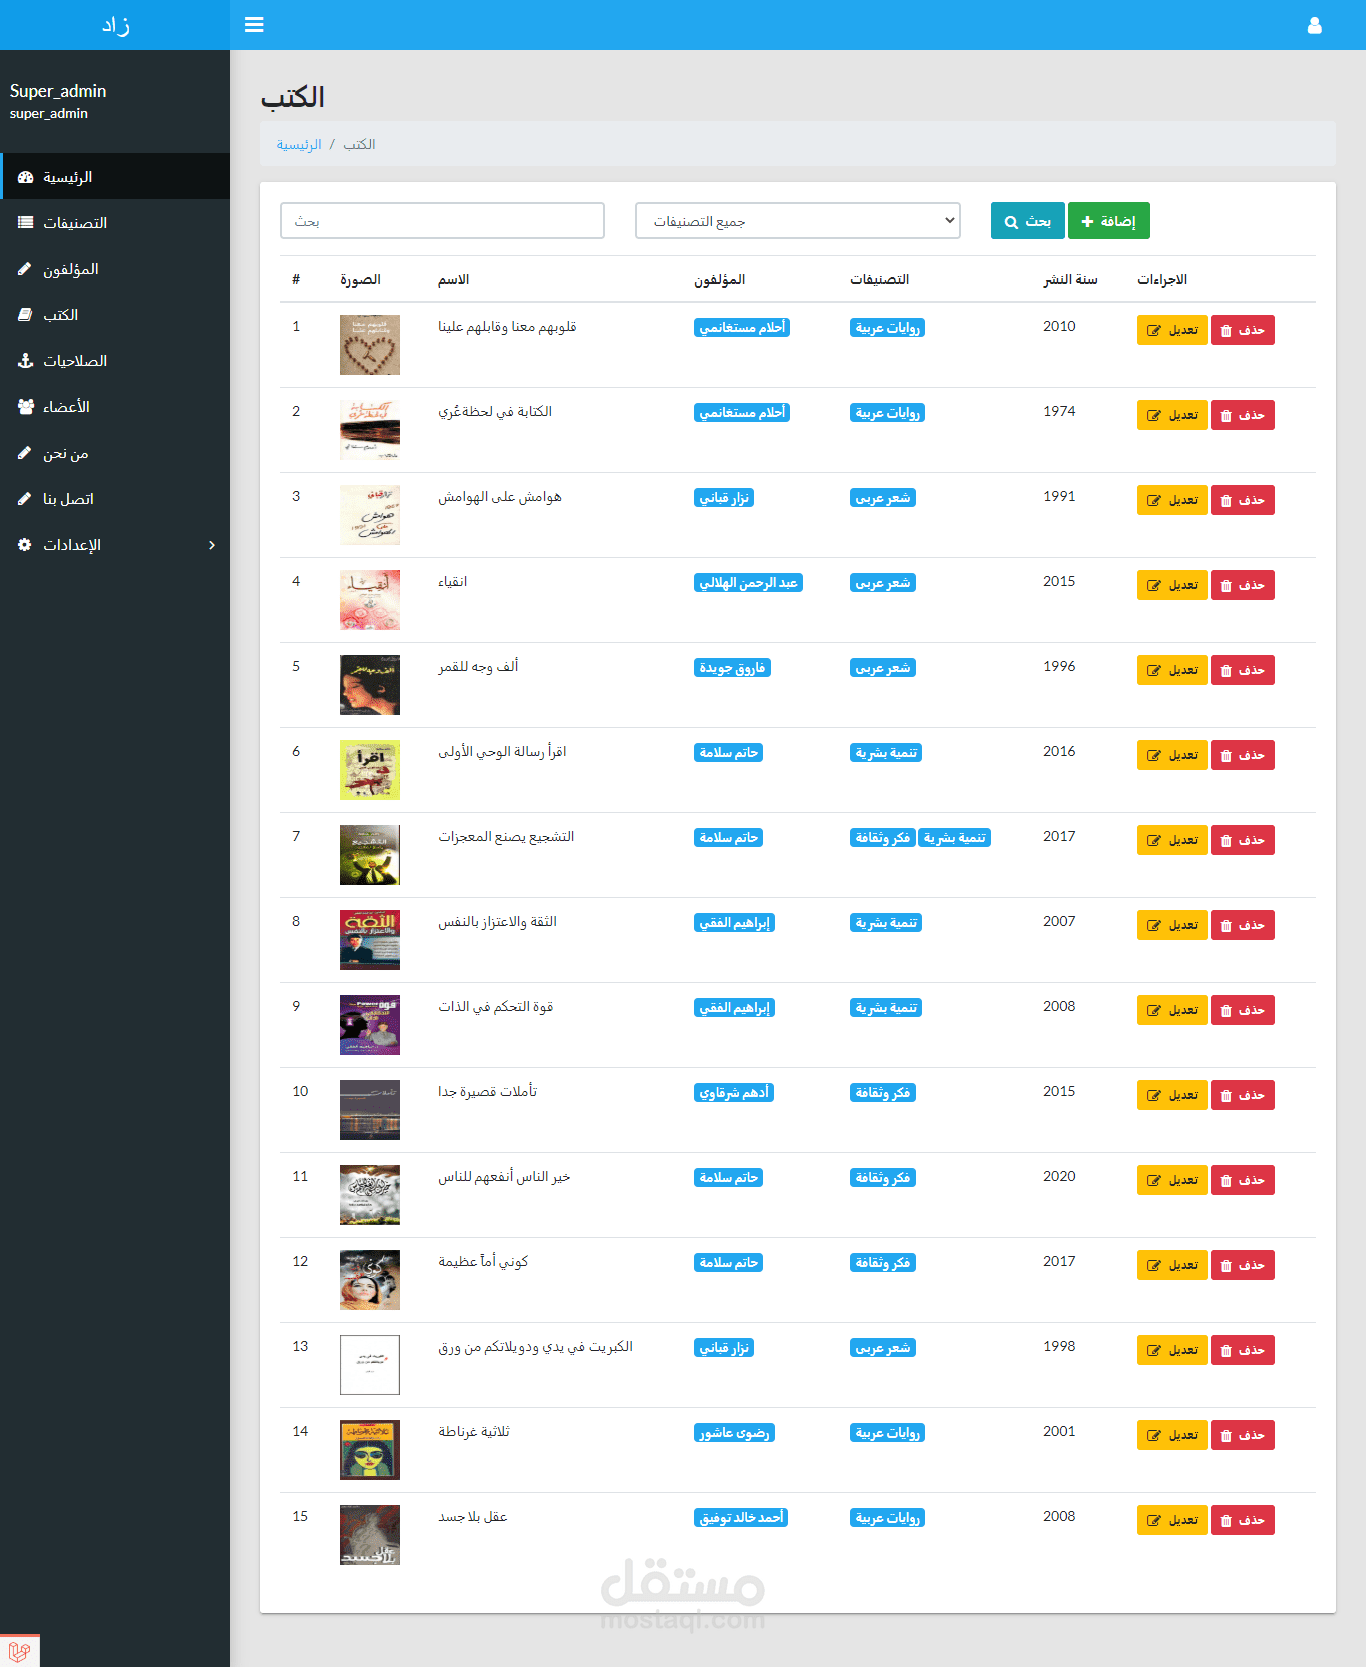This screenshot has height=1667, width=1366.
Task: Expand the الإعدادات settings submenu chevron
Action: click(x=212, y=545)
